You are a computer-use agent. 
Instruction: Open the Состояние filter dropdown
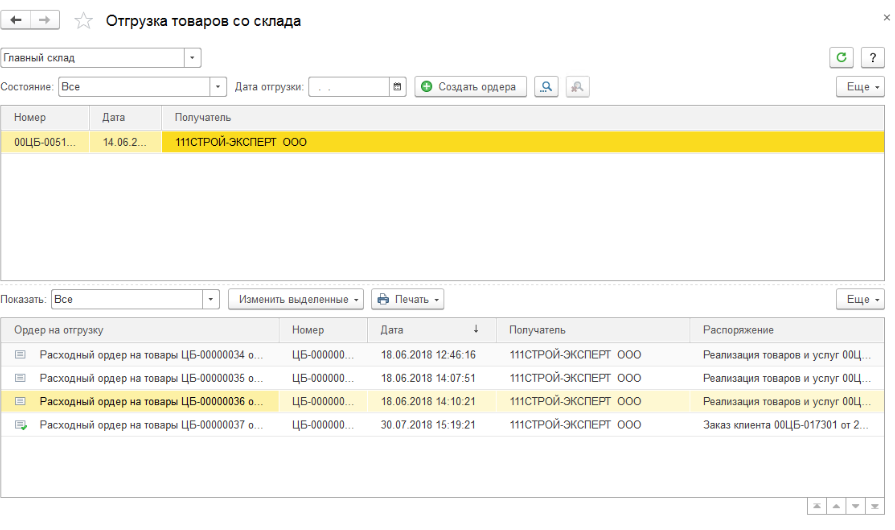(x=218, y=87)
